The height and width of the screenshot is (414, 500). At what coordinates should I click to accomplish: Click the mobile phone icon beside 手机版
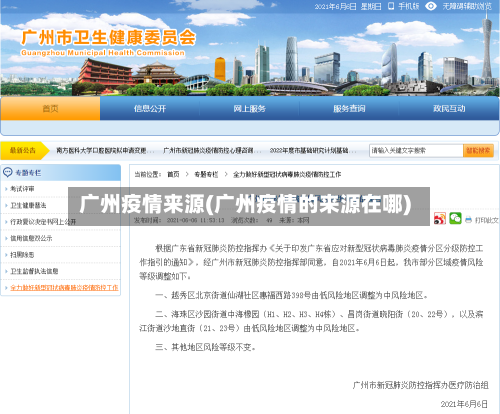click(x=391, y=6)
